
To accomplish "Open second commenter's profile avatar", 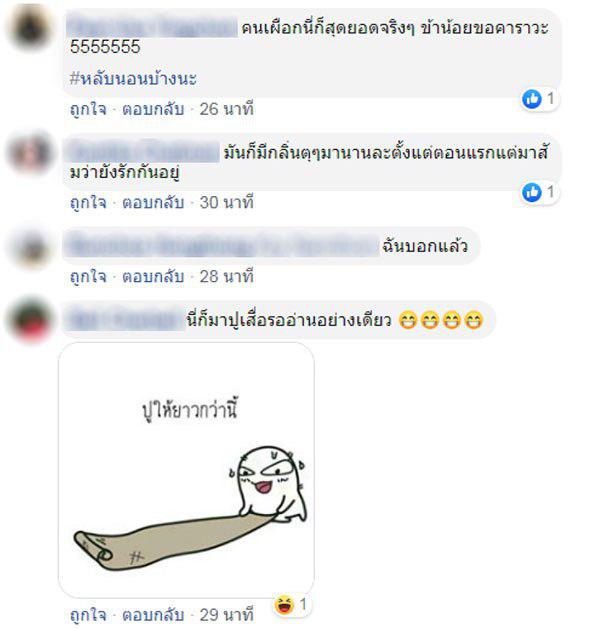I will tap(29, 152).
